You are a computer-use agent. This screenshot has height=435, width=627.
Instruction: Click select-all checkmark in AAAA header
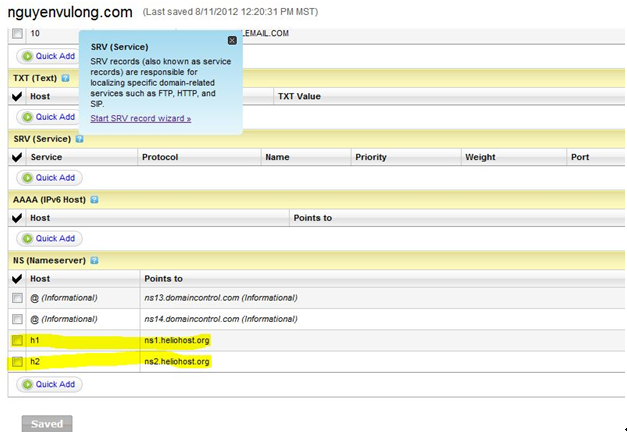(17, 218)
